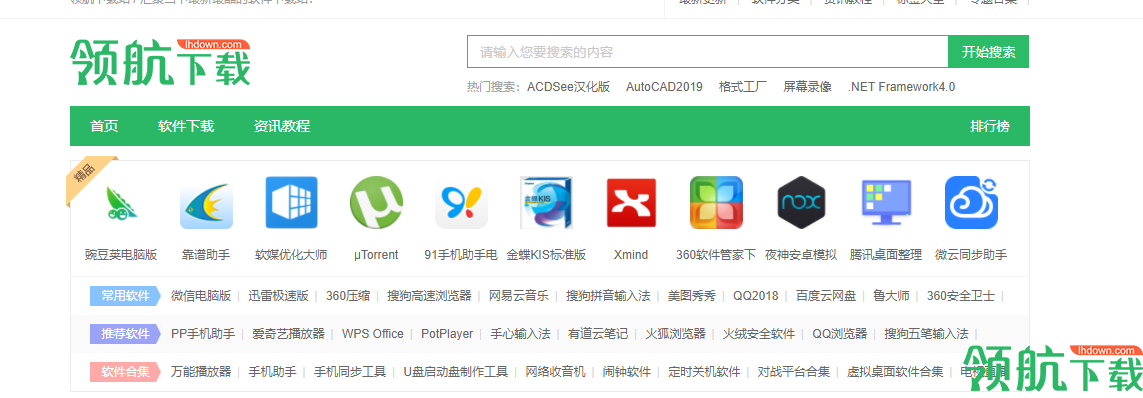Open the 91手机助手 app icon
This screenshot has width=1143, height=398.
coord(461,203)
